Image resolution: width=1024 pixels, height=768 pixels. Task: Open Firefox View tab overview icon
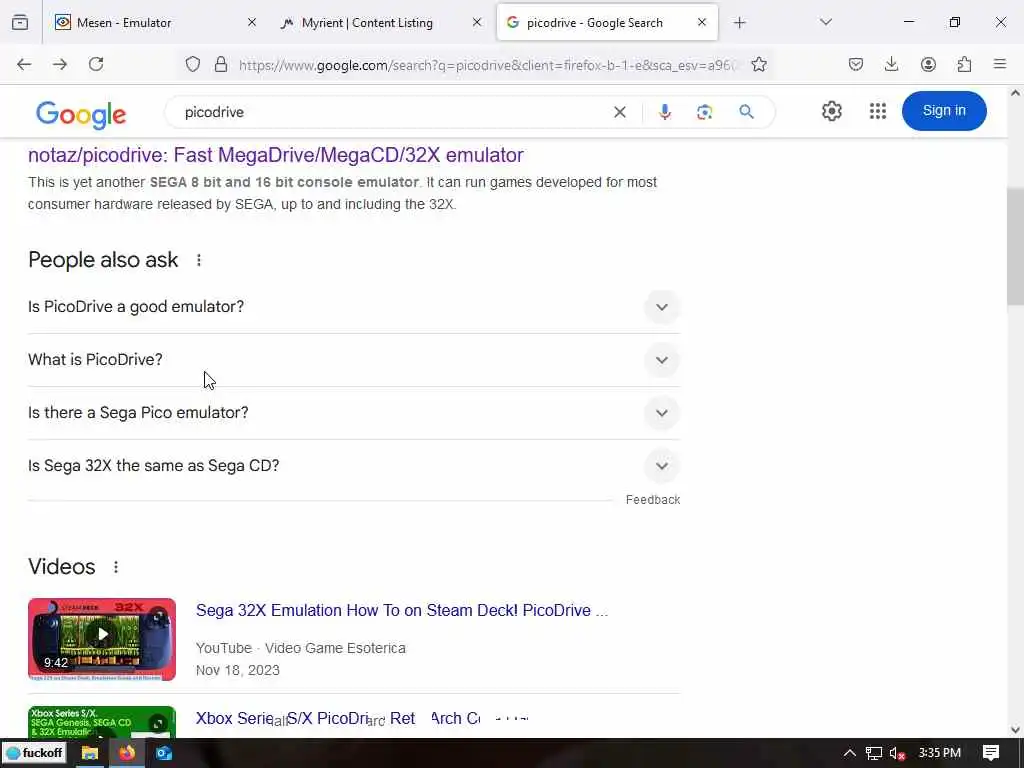click(20, 23)
